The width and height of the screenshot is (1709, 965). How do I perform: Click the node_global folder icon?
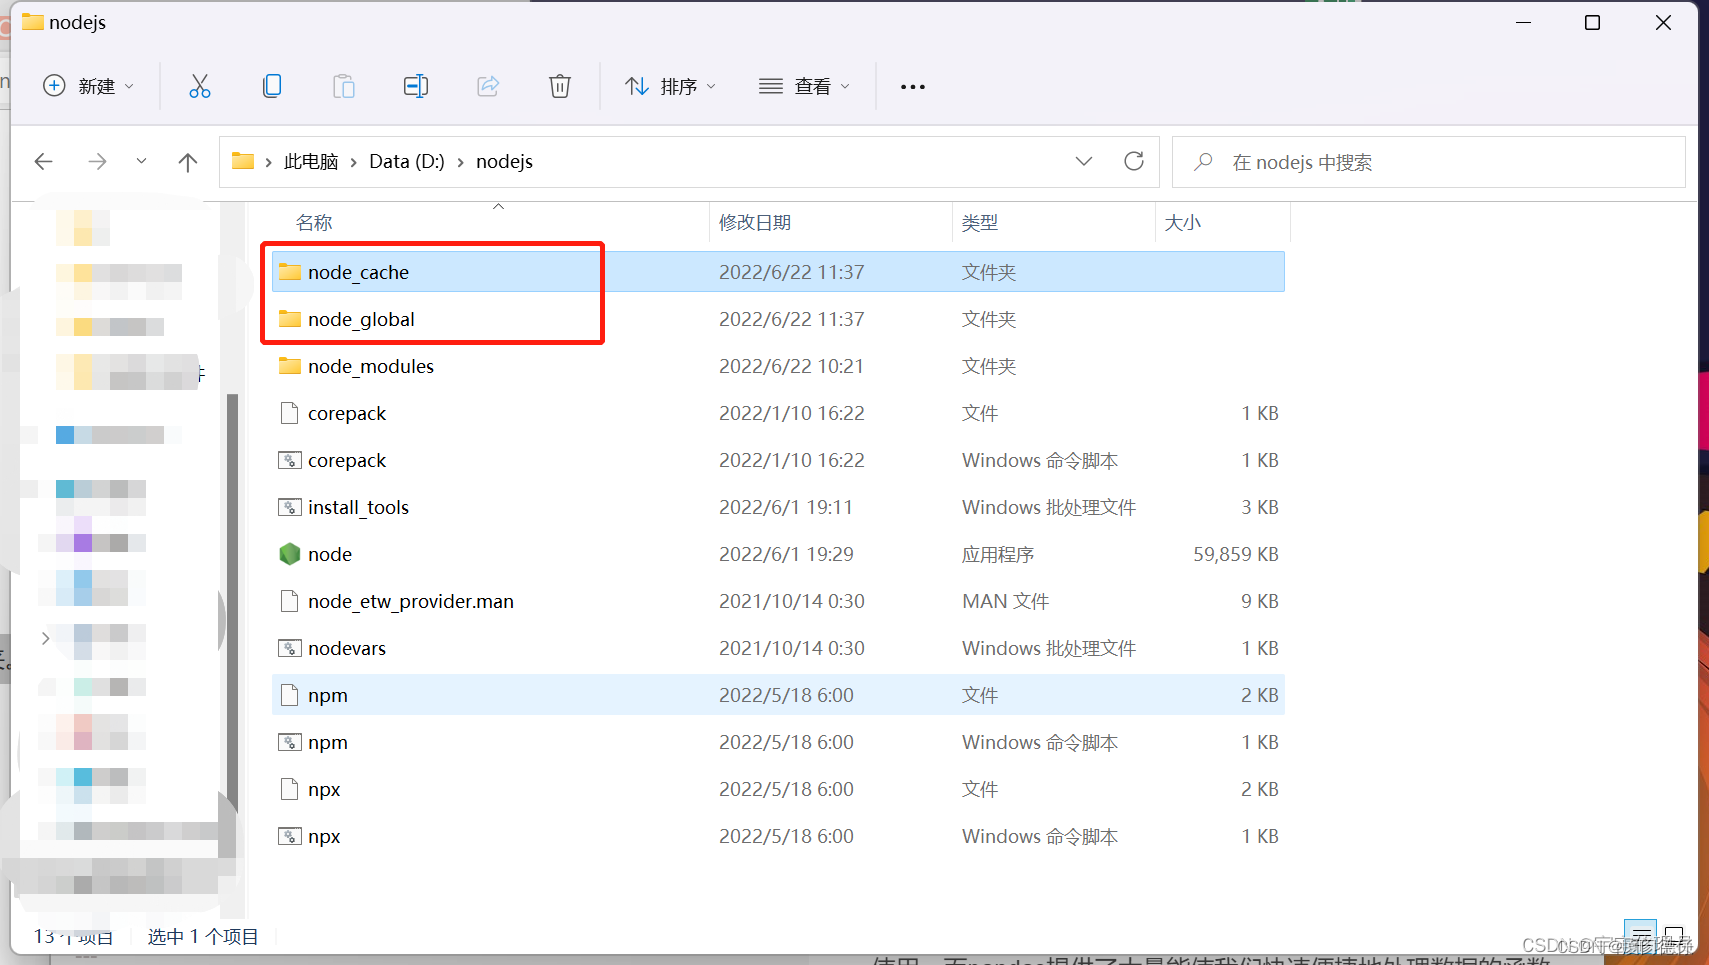(290, 319)
